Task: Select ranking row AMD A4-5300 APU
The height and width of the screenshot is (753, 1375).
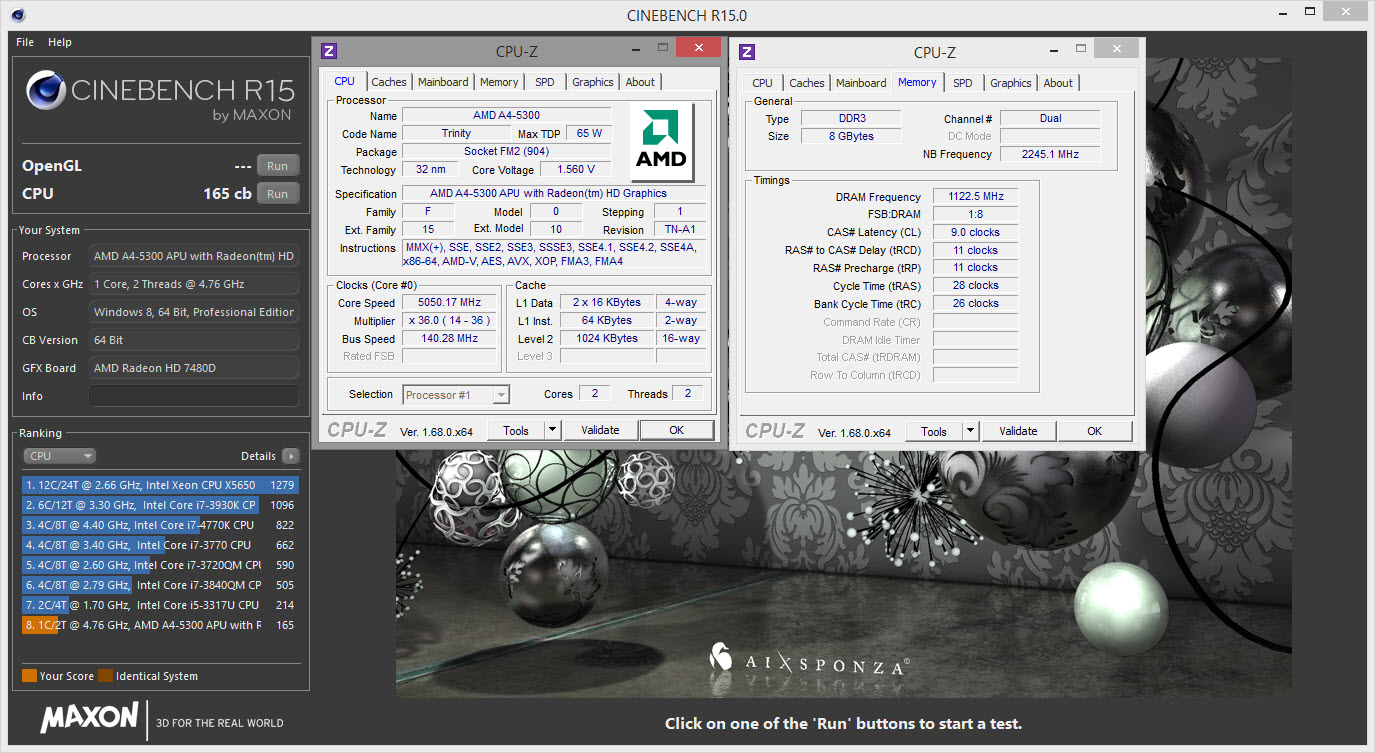Action: pos(160,625)
